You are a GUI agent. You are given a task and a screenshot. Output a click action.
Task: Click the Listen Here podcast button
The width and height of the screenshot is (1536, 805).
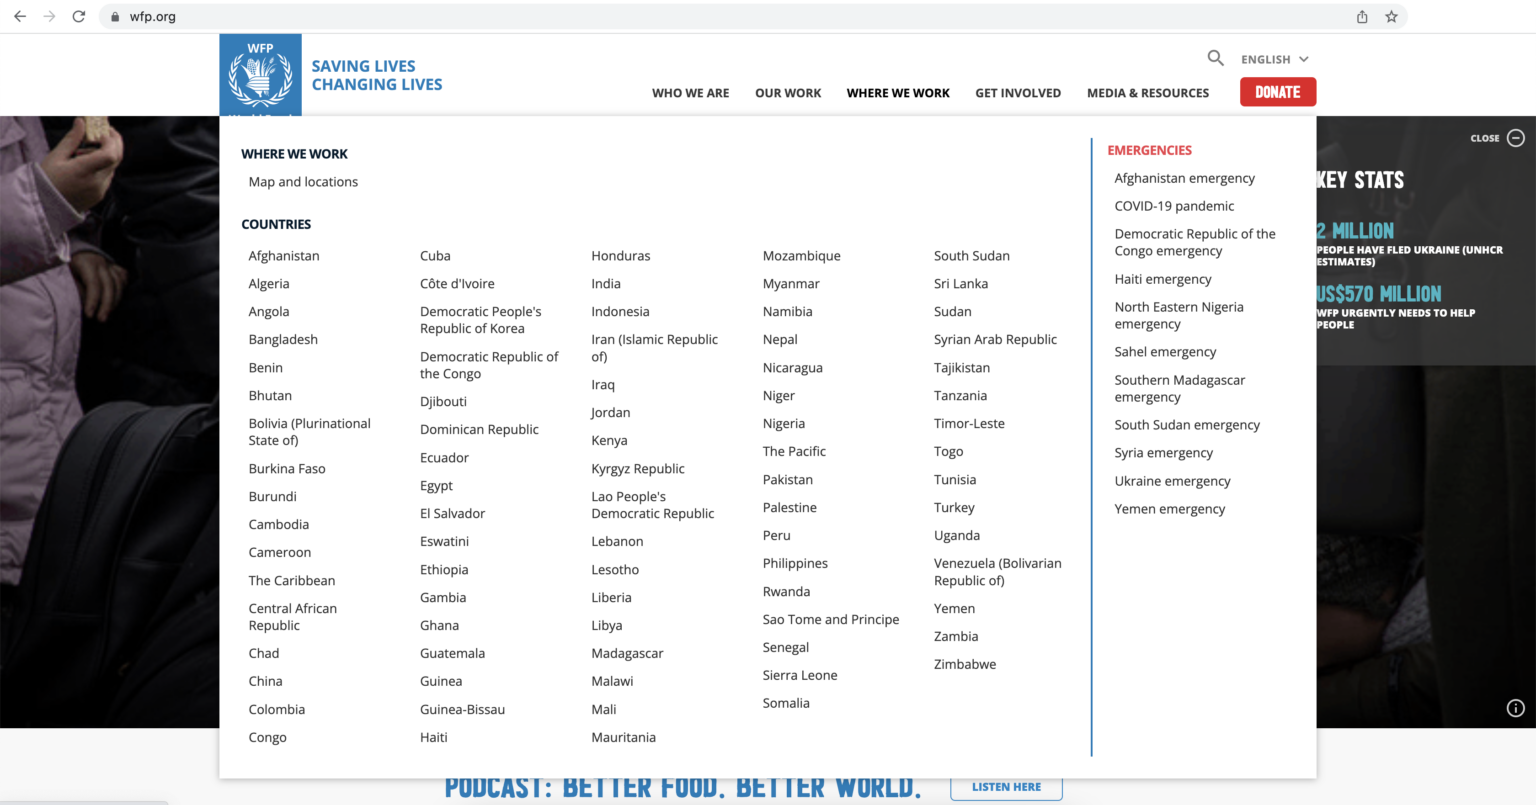pos(1006,787)
